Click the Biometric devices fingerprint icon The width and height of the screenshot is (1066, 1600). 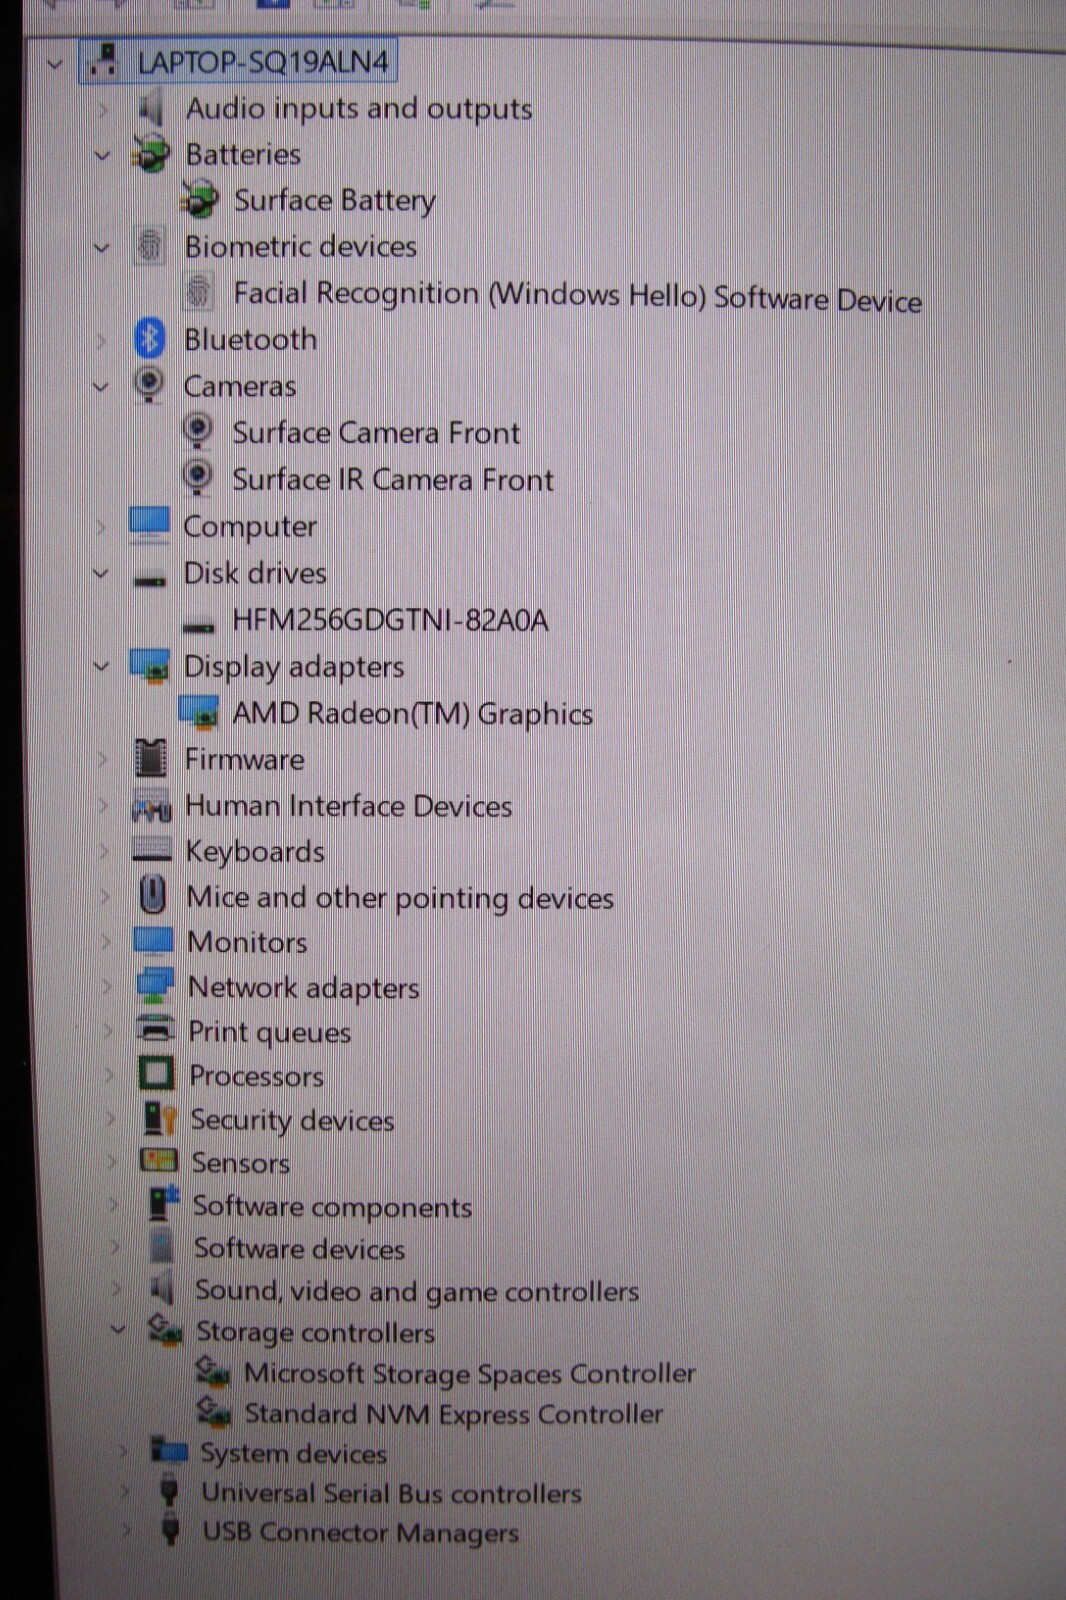[149, 246]
